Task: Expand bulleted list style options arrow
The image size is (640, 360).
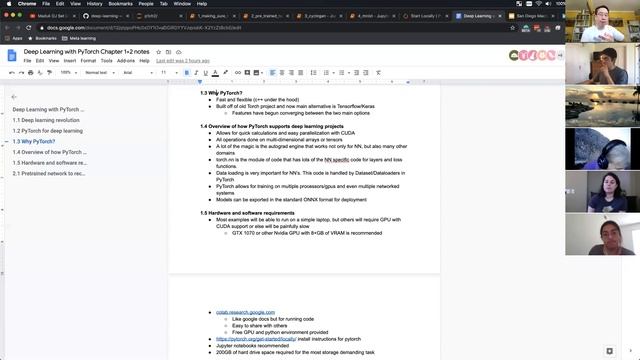Action: click(349, 73)
